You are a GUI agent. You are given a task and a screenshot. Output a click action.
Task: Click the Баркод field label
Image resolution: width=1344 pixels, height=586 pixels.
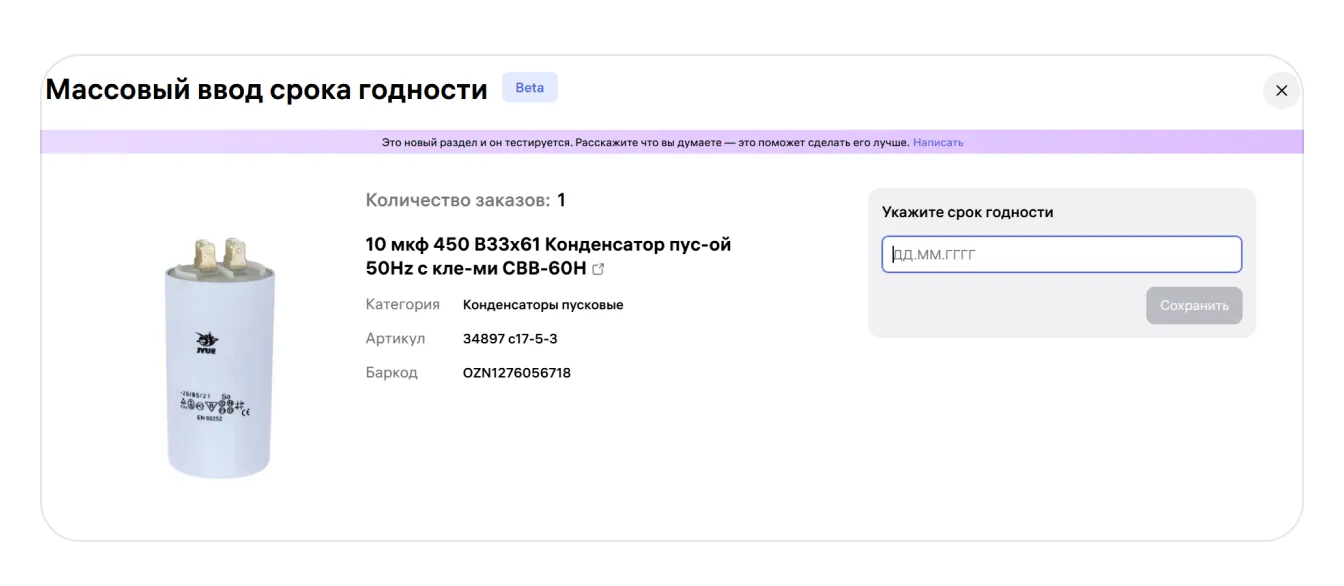(391, 373)
